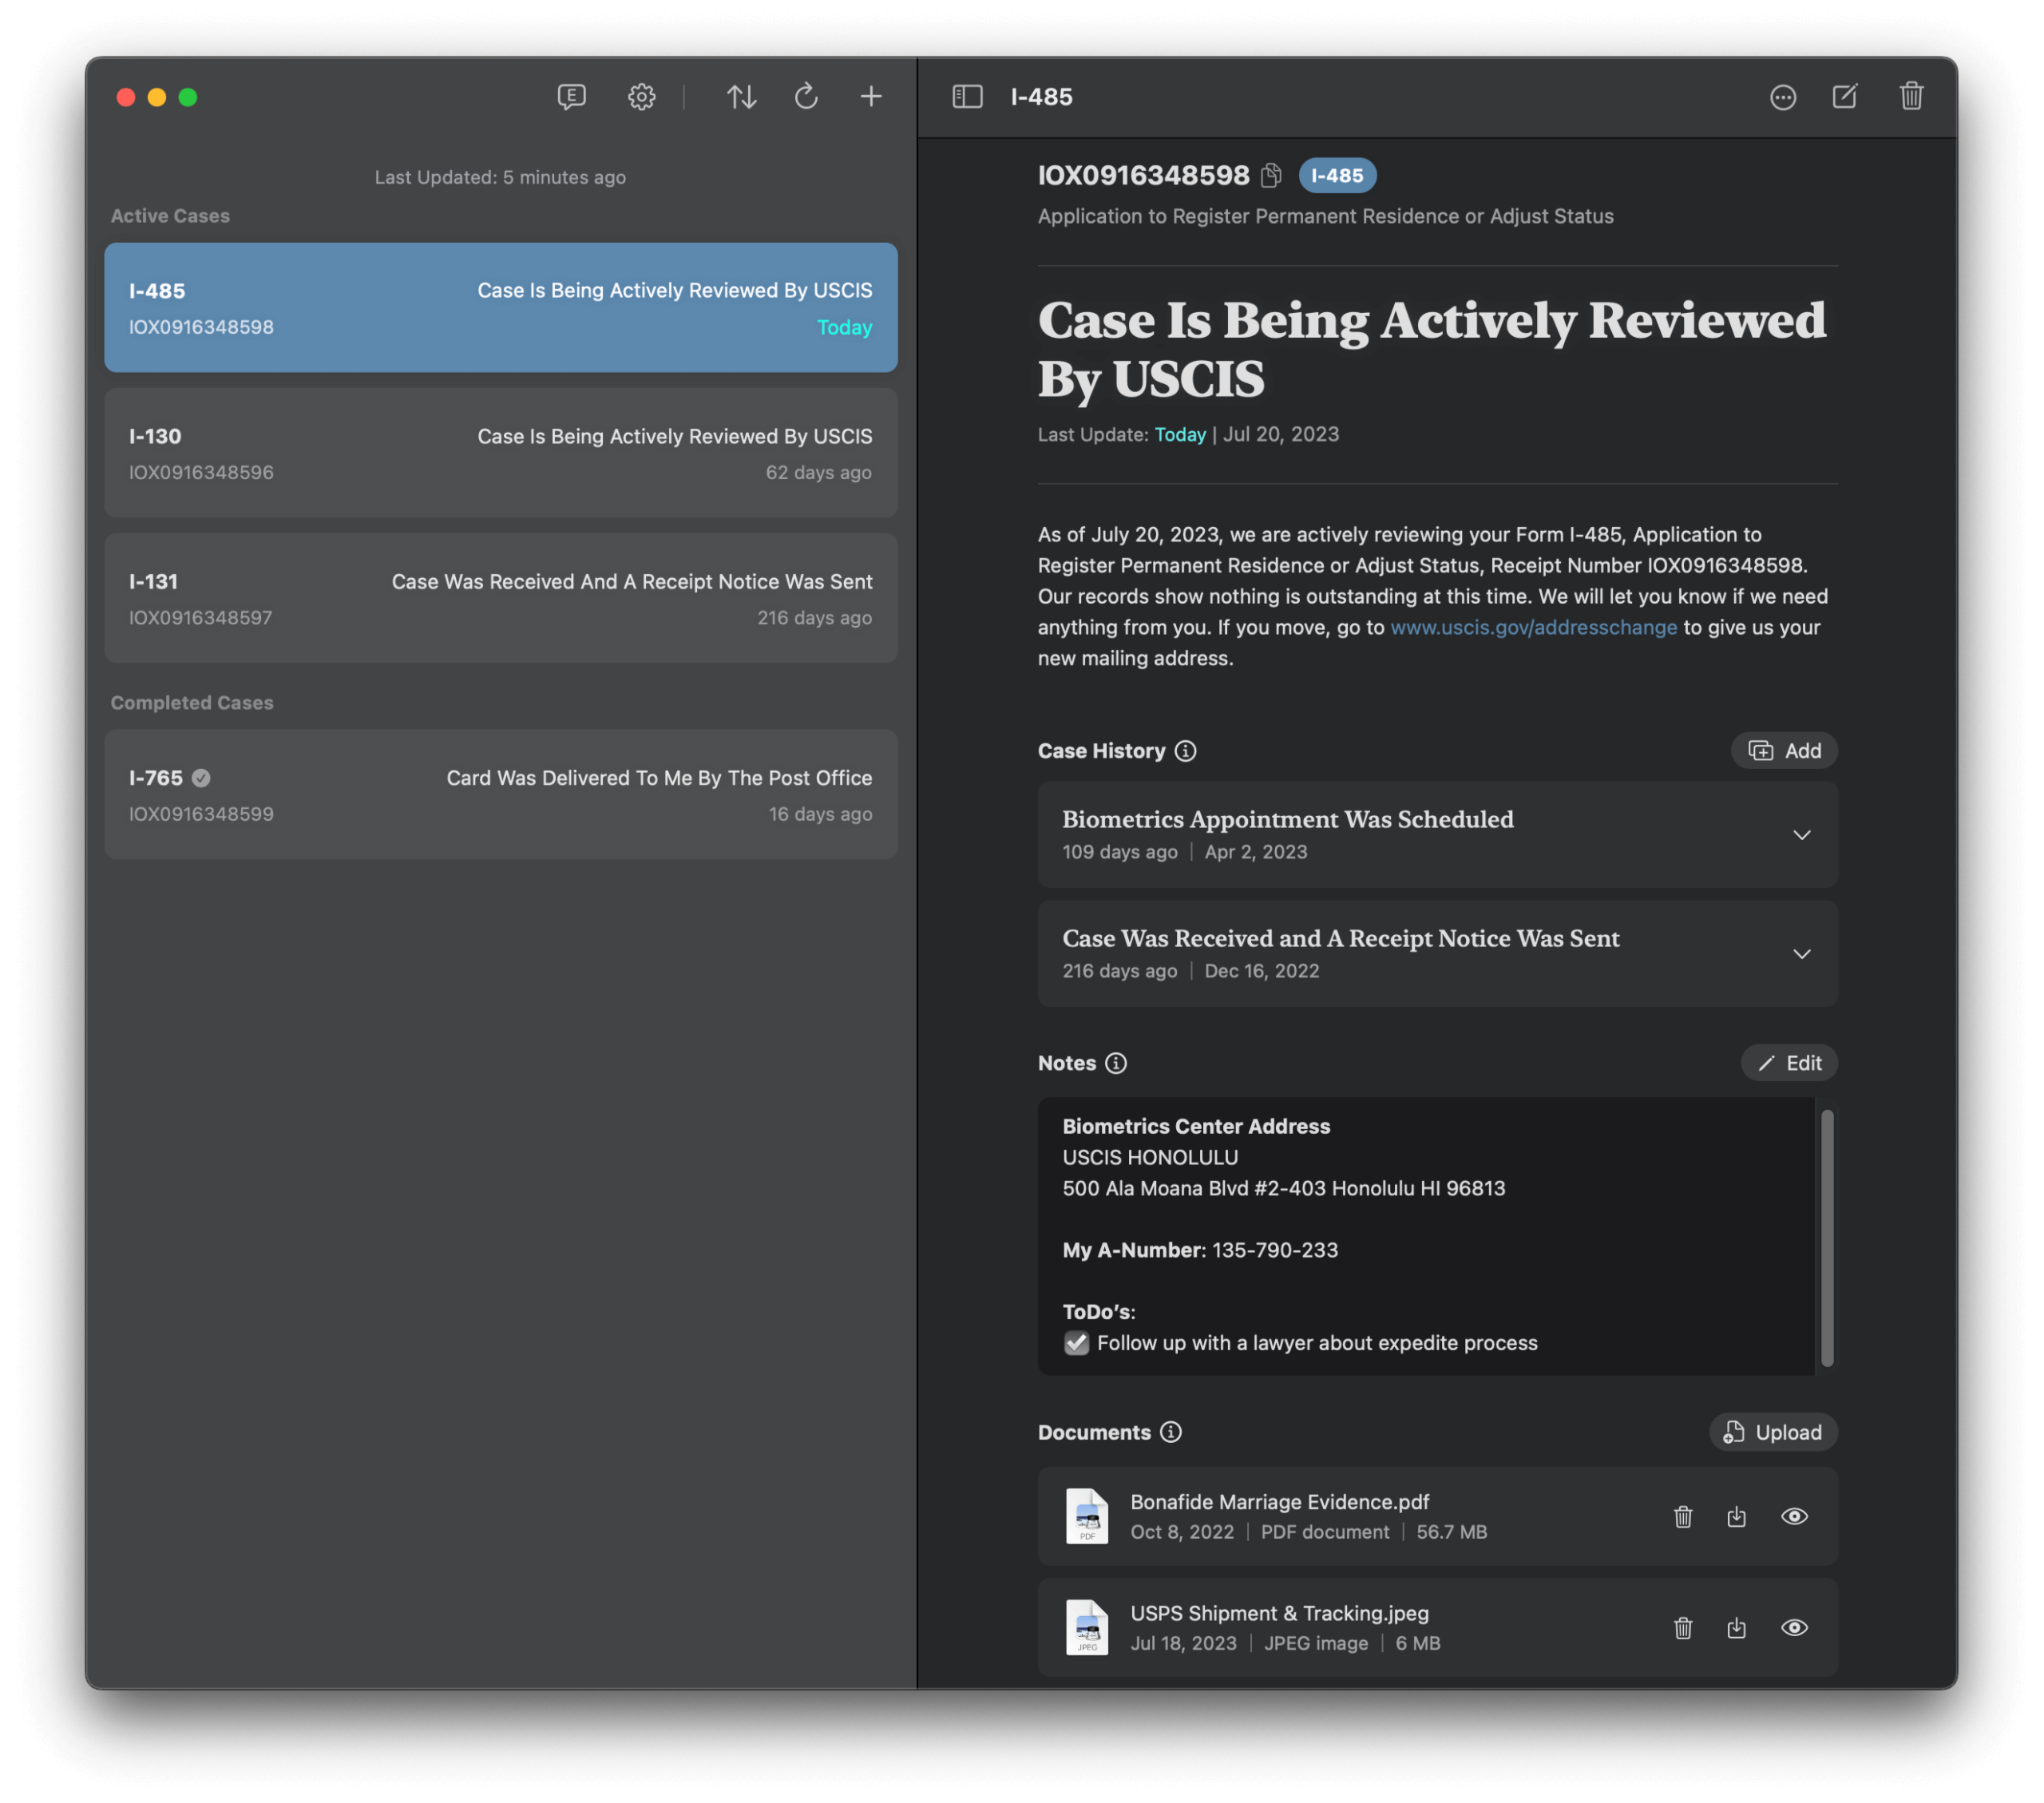Select the completed I-765 case

click(x=500, y=795)
